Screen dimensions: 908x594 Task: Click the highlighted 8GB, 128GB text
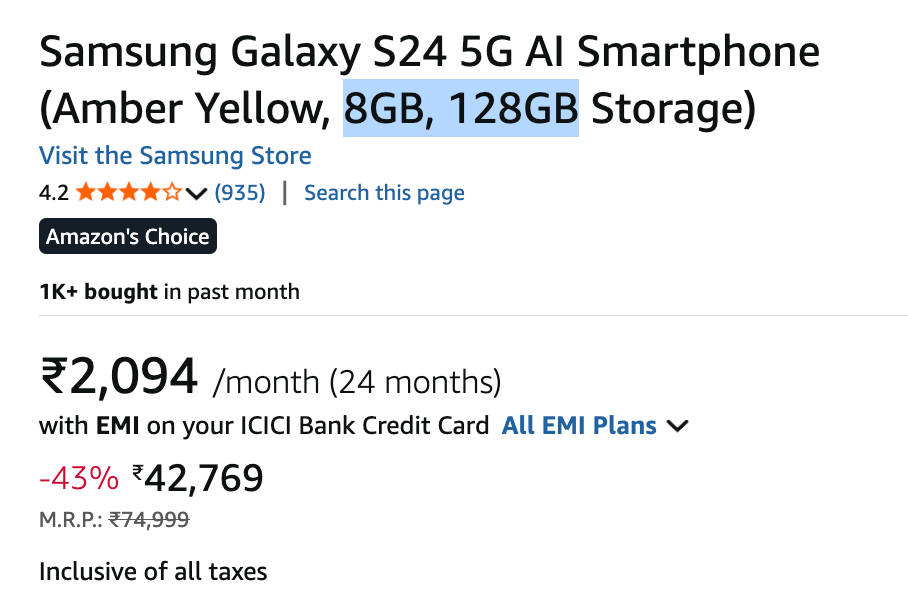461,108
